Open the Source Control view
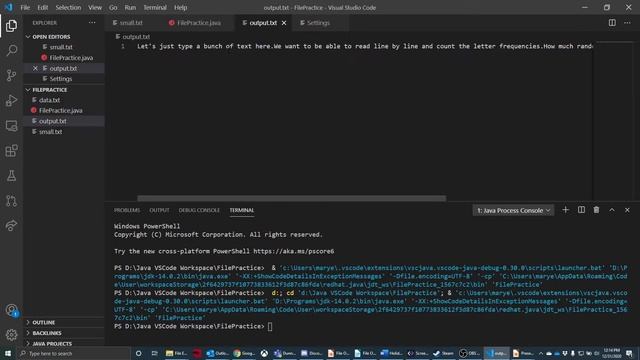 click(x=11, y=76)
